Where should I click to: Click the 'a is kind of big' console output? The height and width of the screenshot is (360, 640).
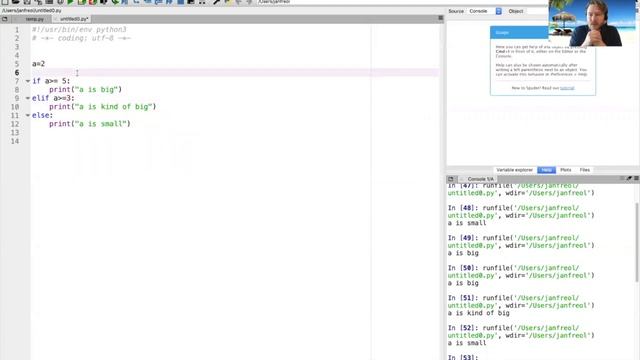(478, 313)
